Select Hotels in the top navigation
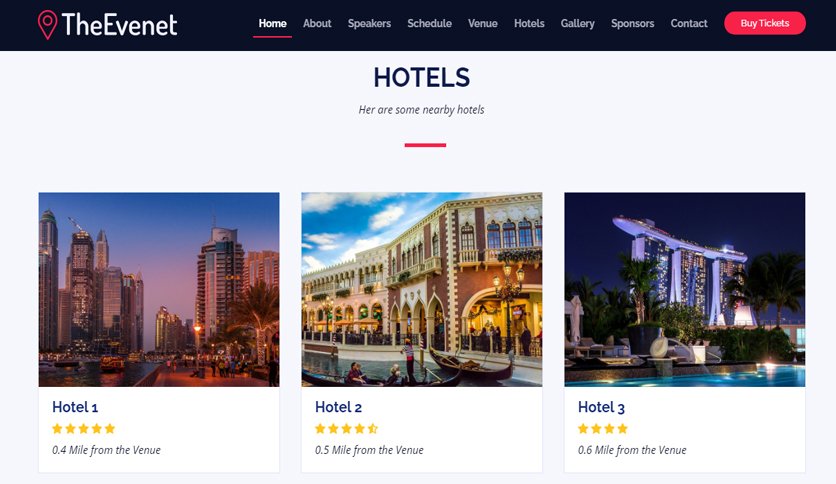 coord(529,23)
